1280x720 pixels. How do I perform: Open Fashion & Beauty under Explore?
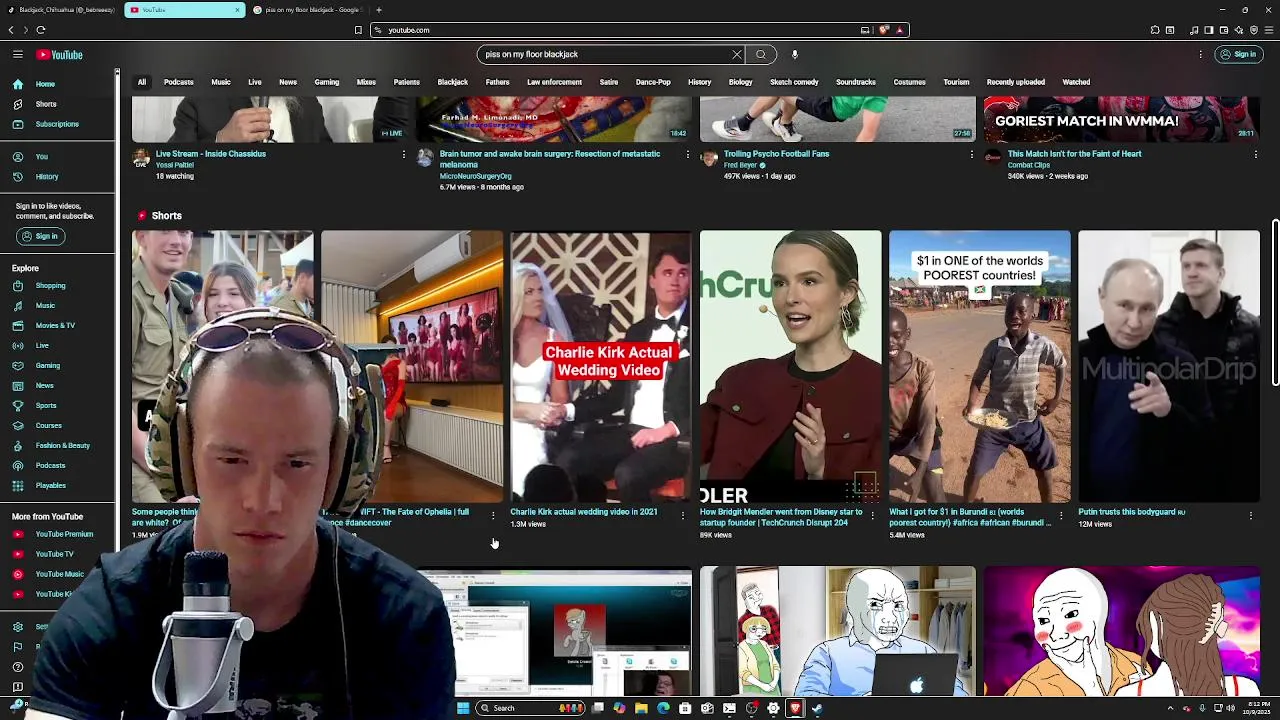pos(58,445)
